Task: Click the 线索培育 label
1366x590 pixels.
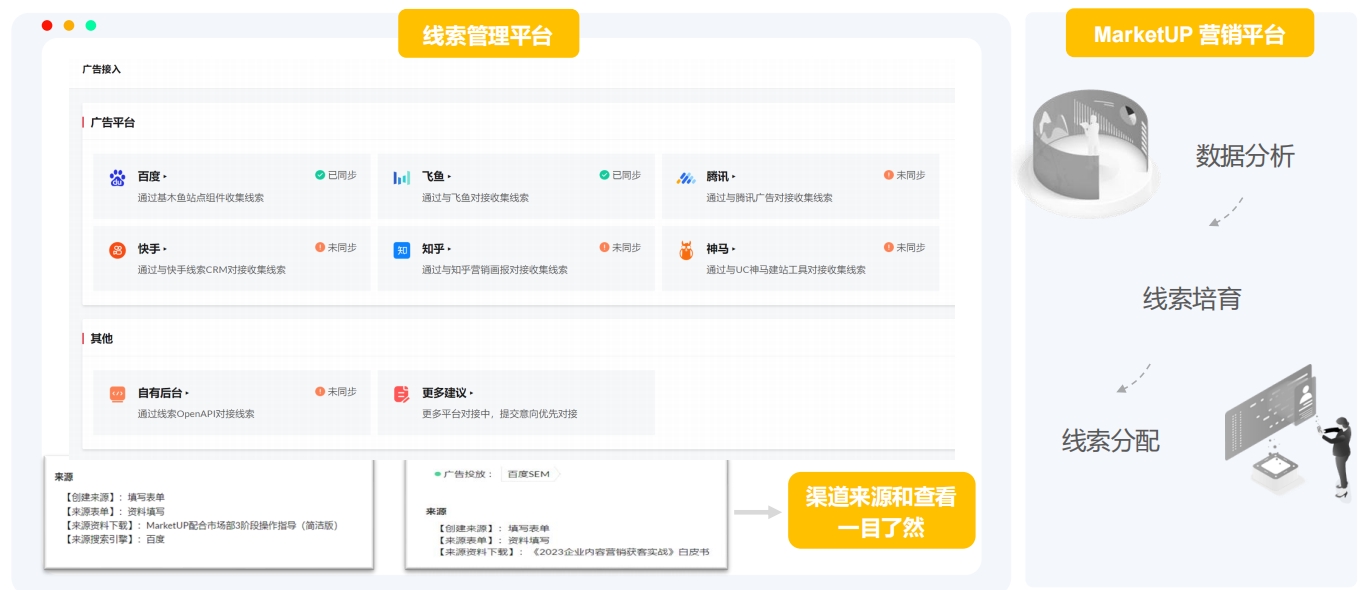Action: pos(1192,298)
